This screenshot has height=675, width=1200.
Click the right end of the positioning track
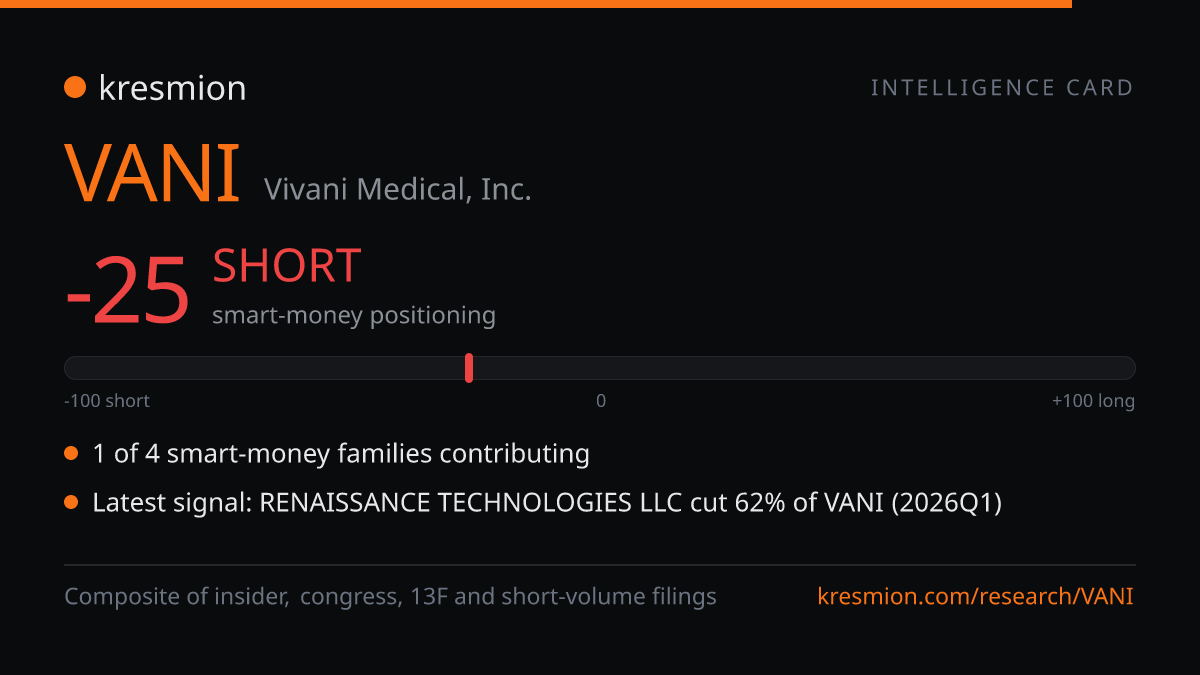tap(1126, 368)
